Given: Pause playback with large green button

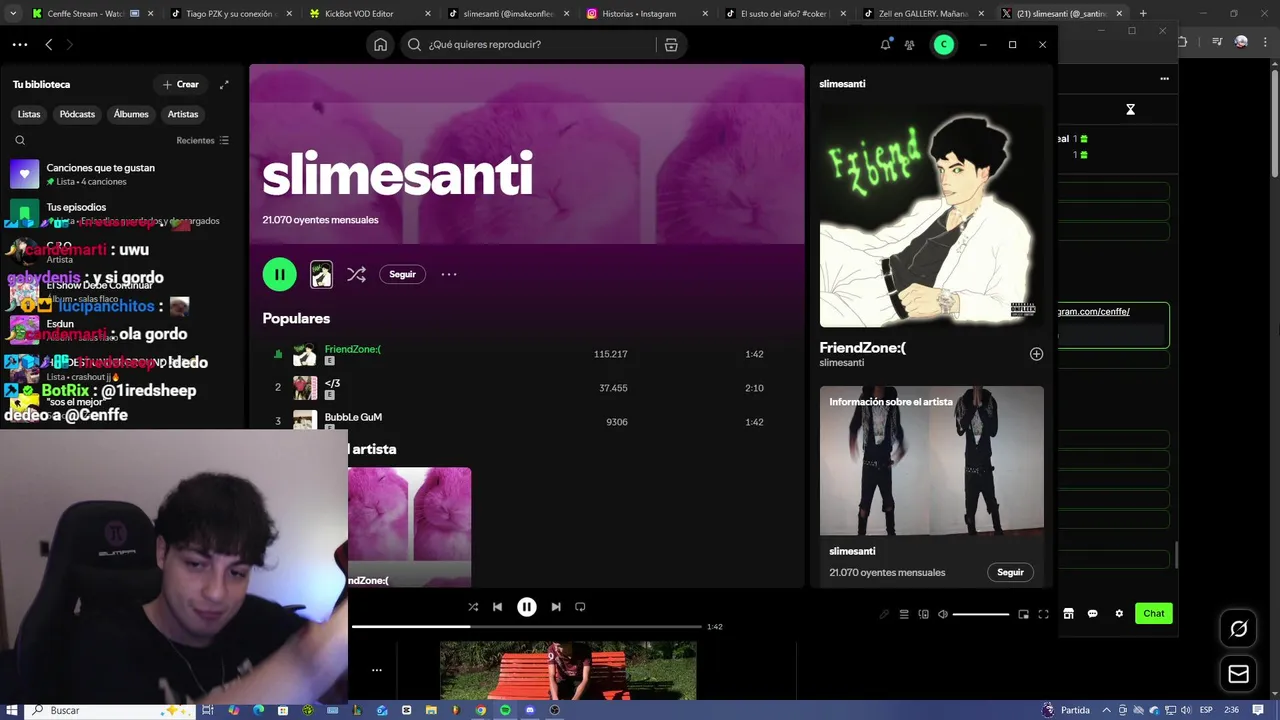Looking at the screenshot, I should (x=279, y=274).
